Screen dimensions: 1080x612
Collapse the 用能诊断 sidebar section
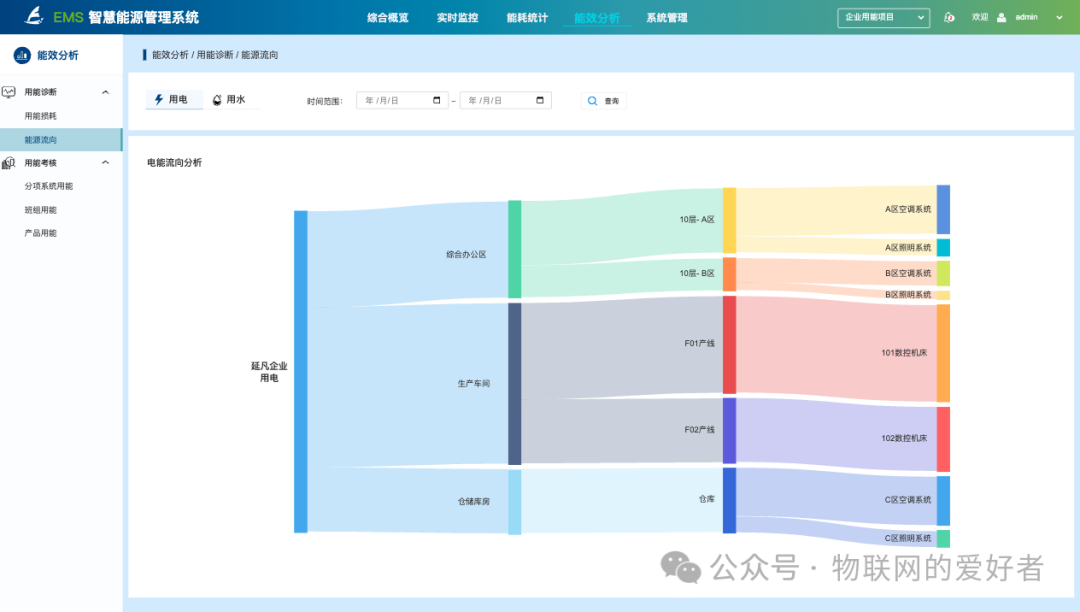[104, 91]
